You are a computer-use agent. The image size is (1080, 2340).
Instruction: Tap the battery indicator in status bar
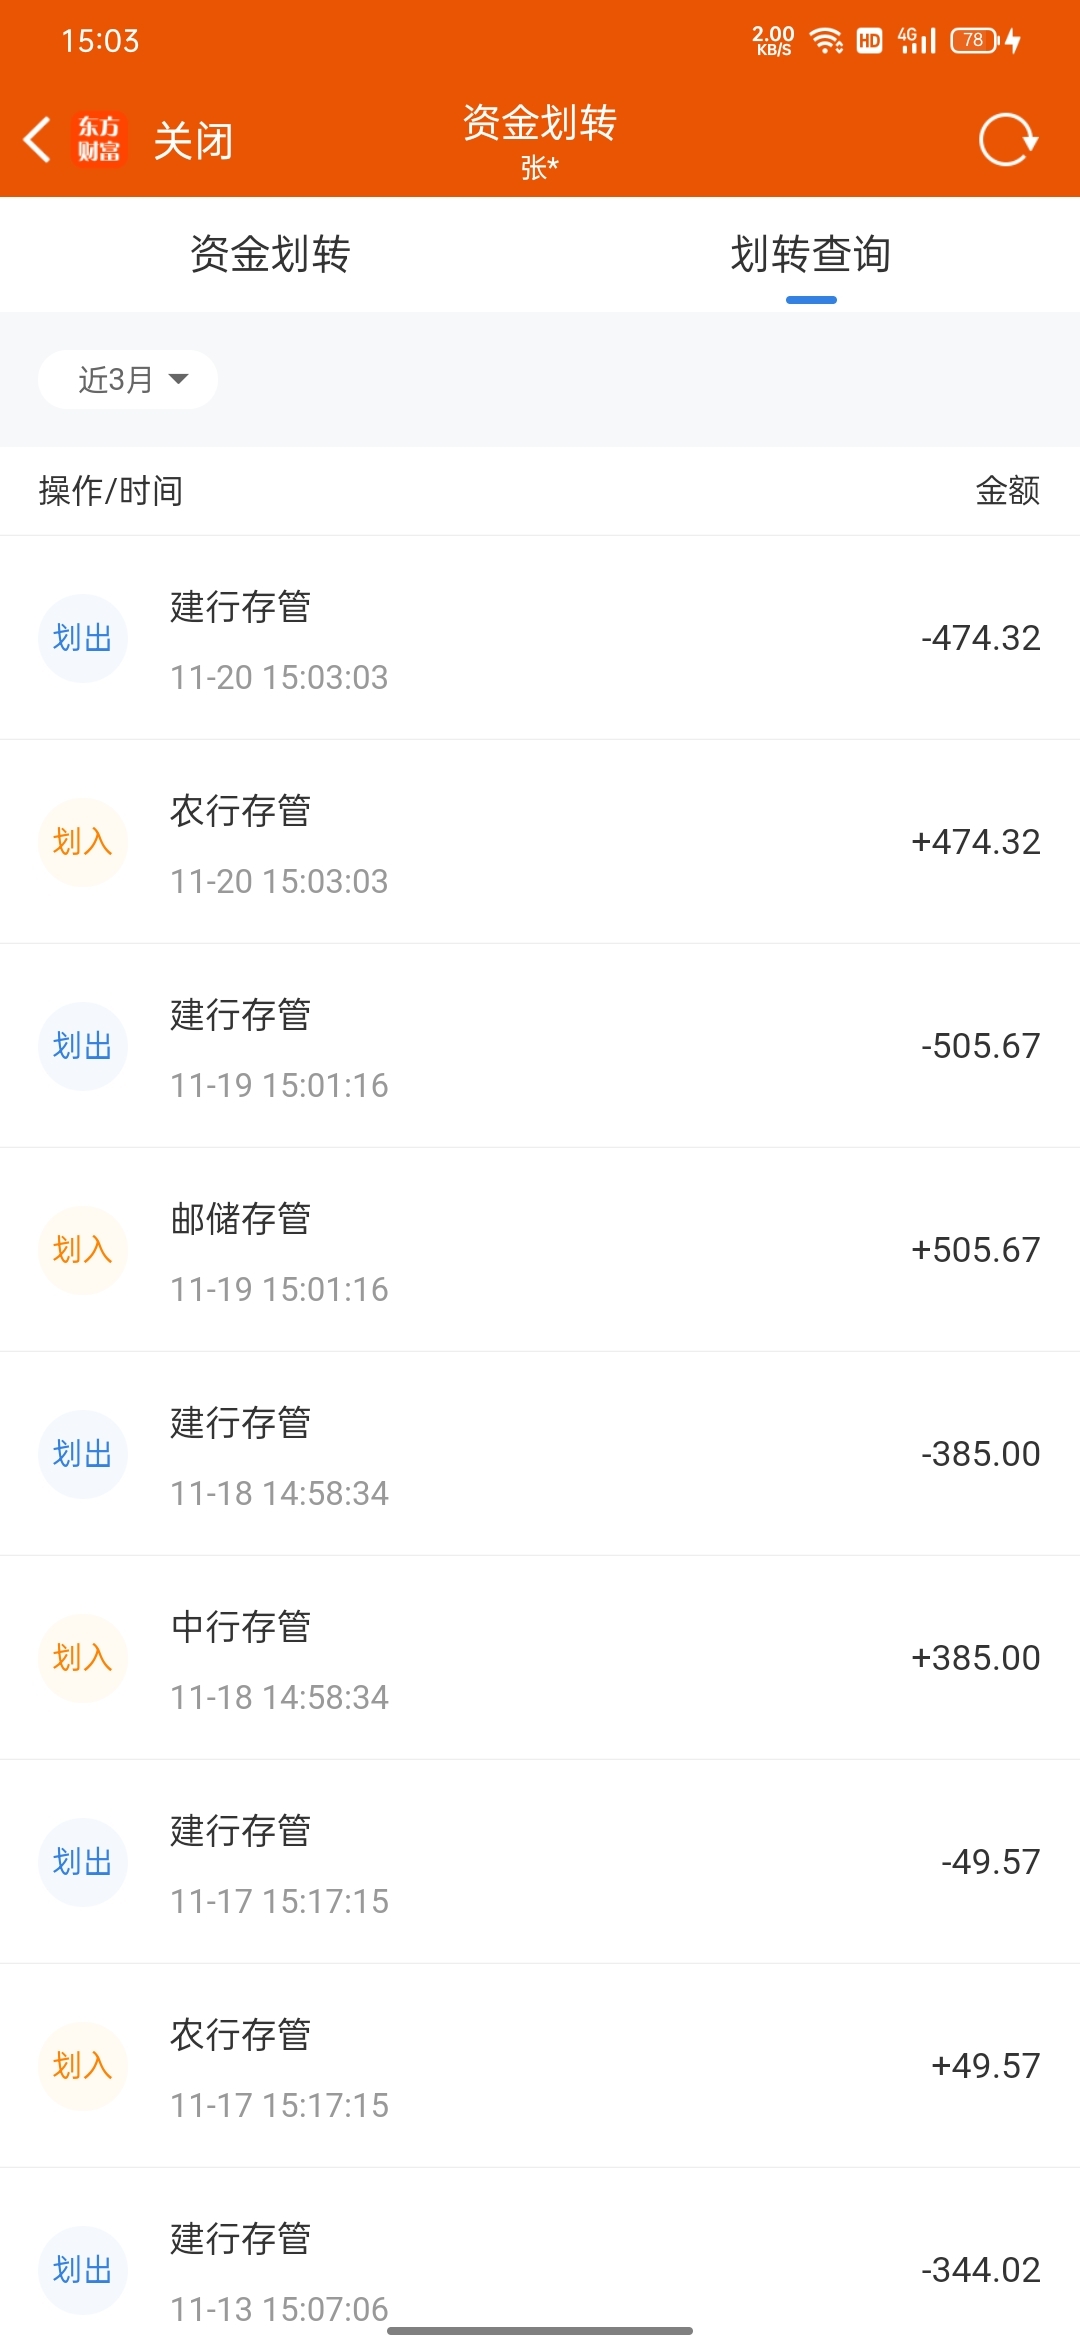(975, 40)
